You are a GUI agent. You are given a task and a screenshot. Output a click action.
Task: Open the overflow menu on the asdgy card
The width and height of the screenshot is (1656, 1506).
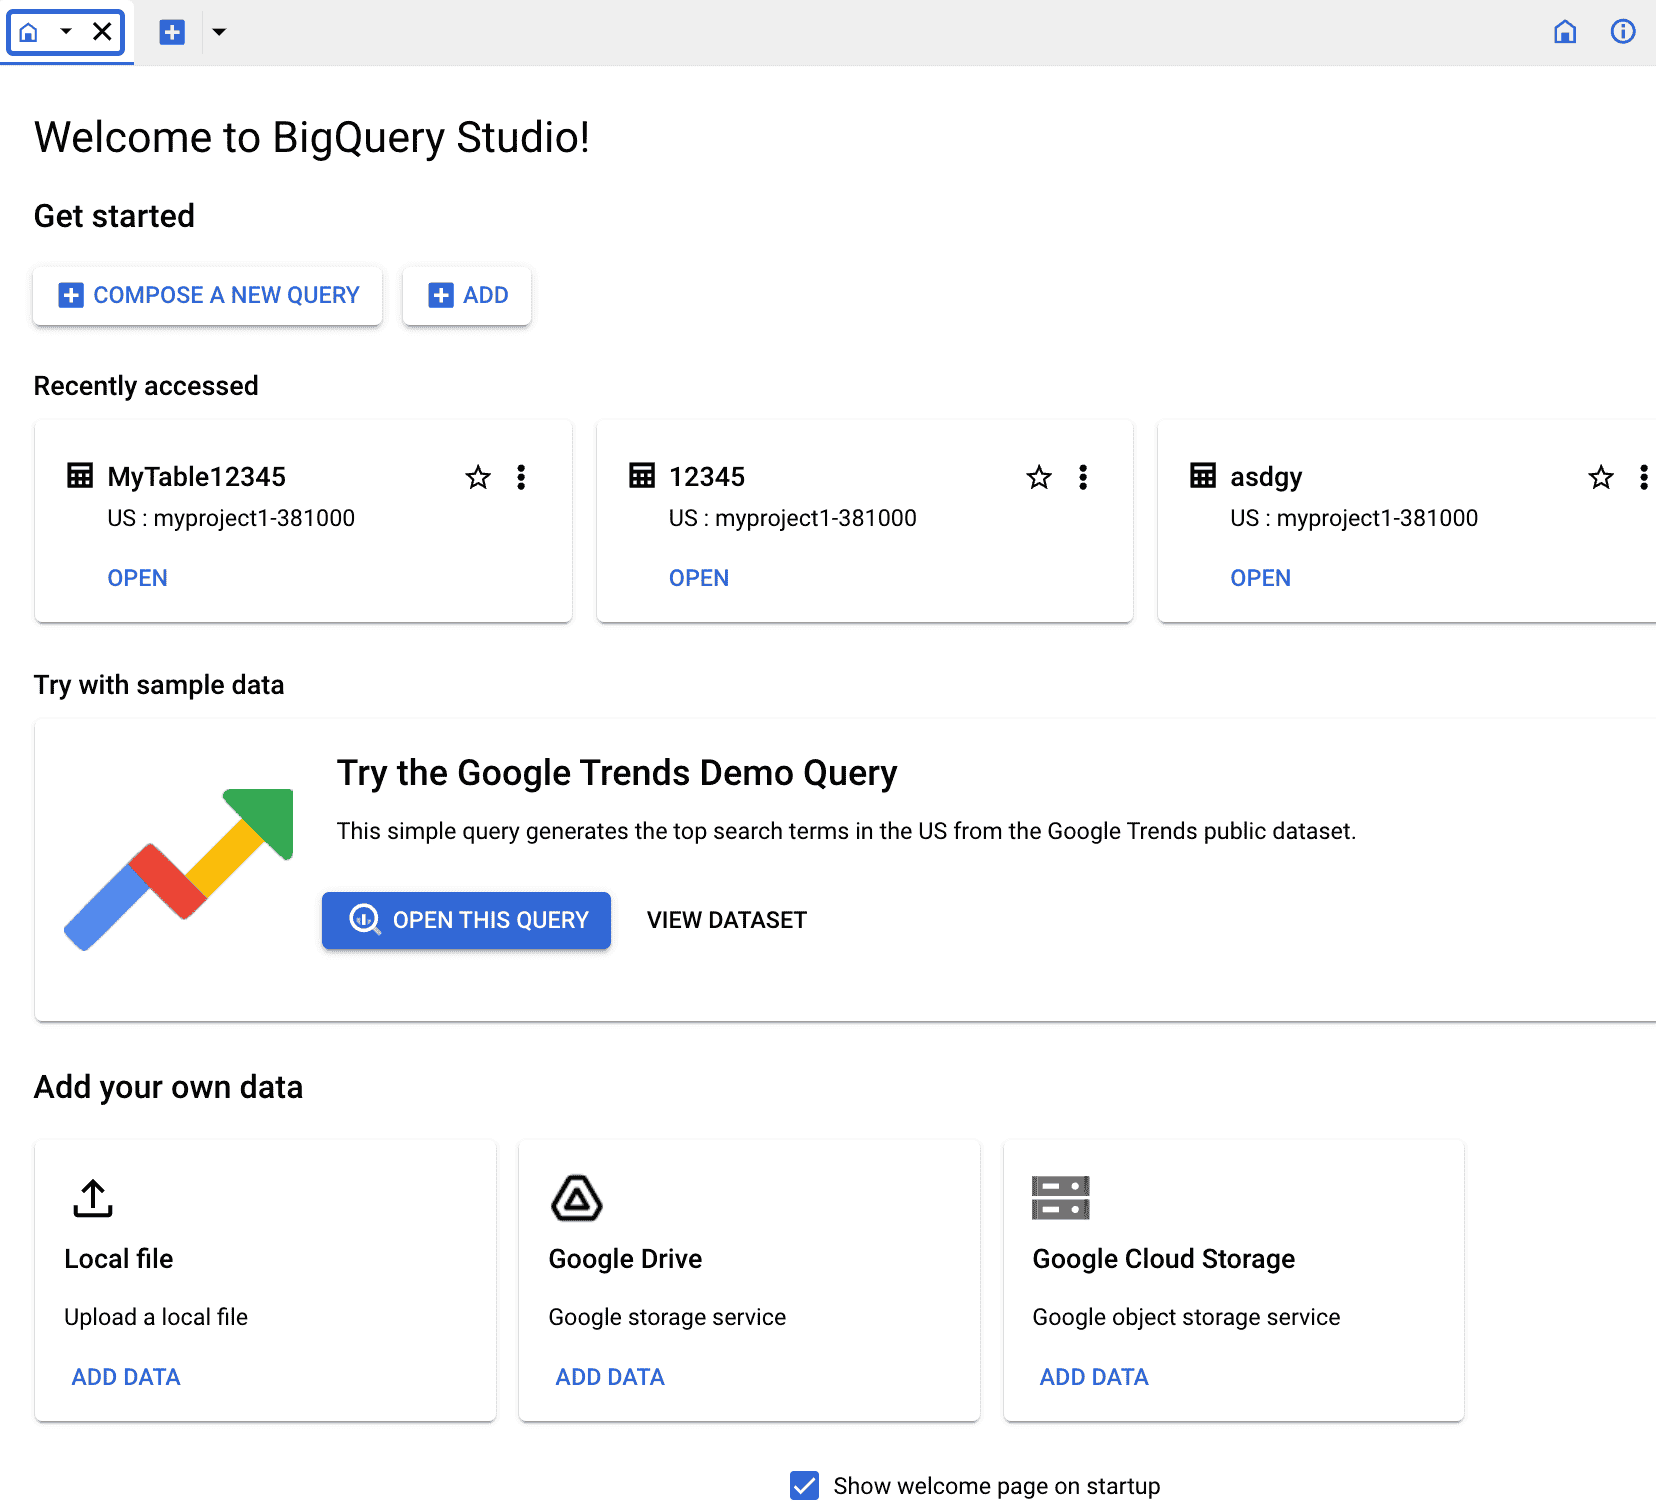point(1645,477)
